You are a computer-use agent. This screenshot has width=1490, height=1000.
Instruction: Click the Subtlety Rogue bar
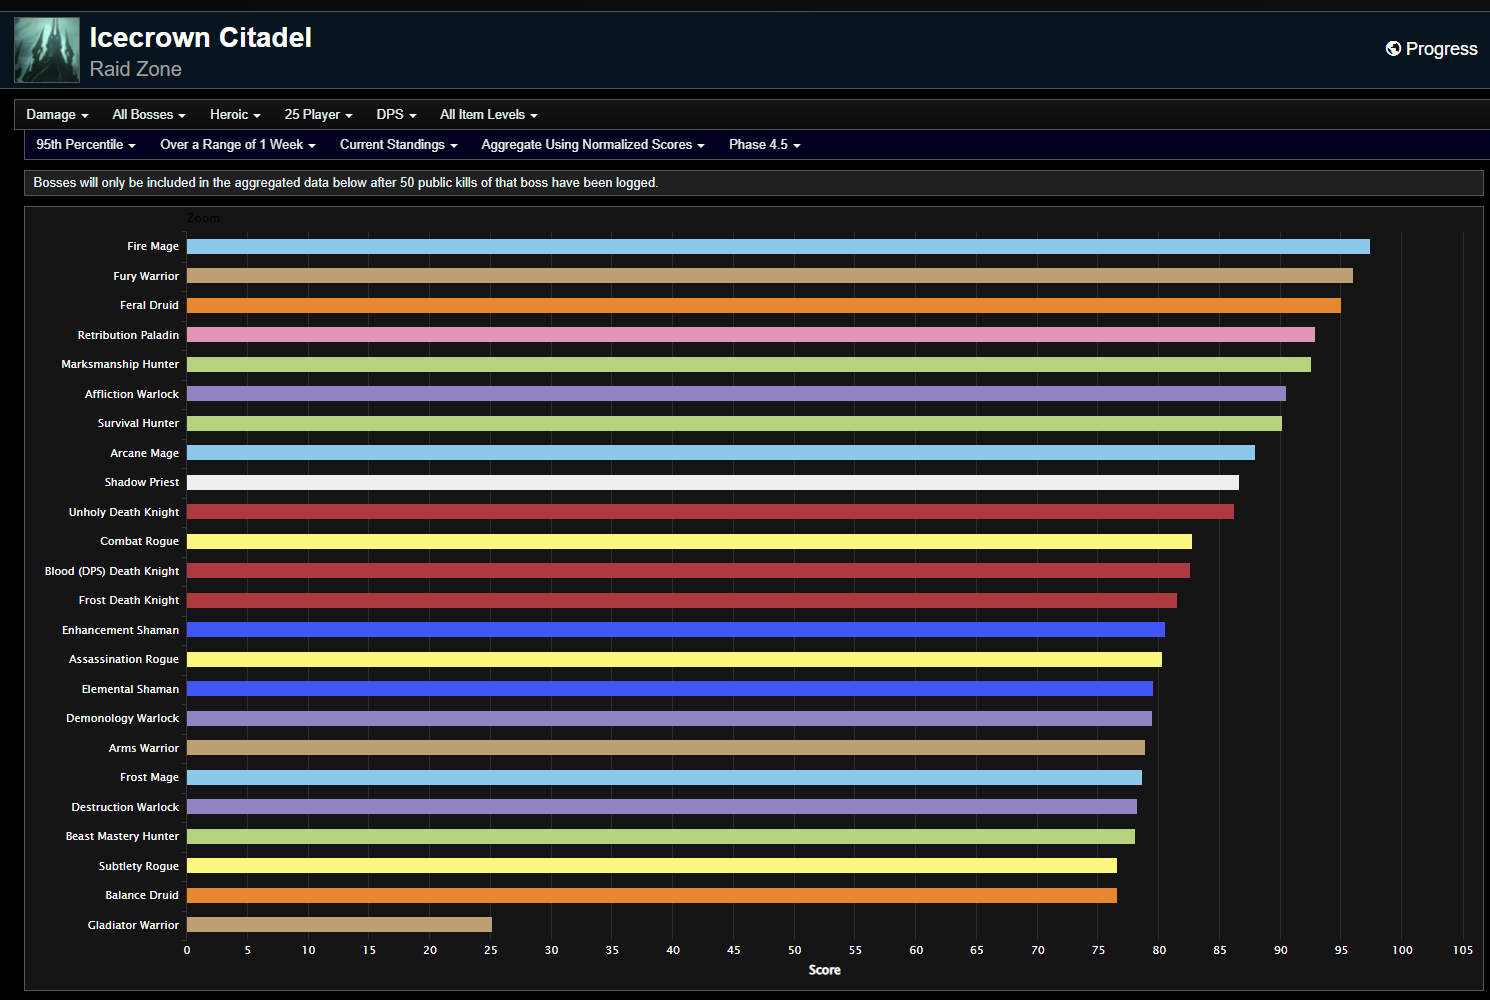click(x=652, y=866)
